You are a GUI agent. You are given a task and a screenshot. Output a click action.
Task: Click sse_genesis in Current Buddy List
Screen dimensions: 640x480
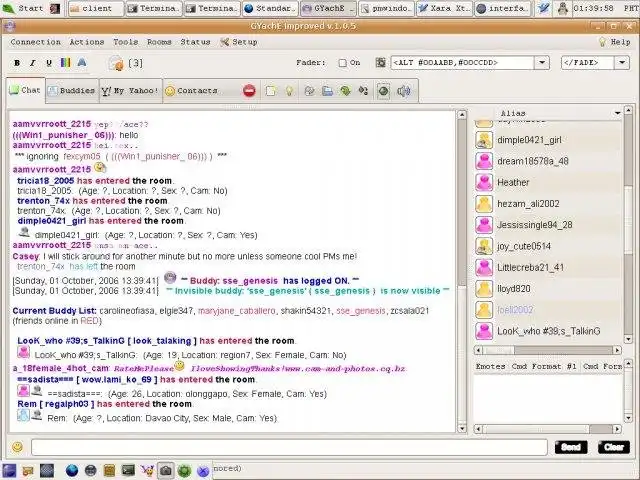pyautogui.click(x=360, y=311)
